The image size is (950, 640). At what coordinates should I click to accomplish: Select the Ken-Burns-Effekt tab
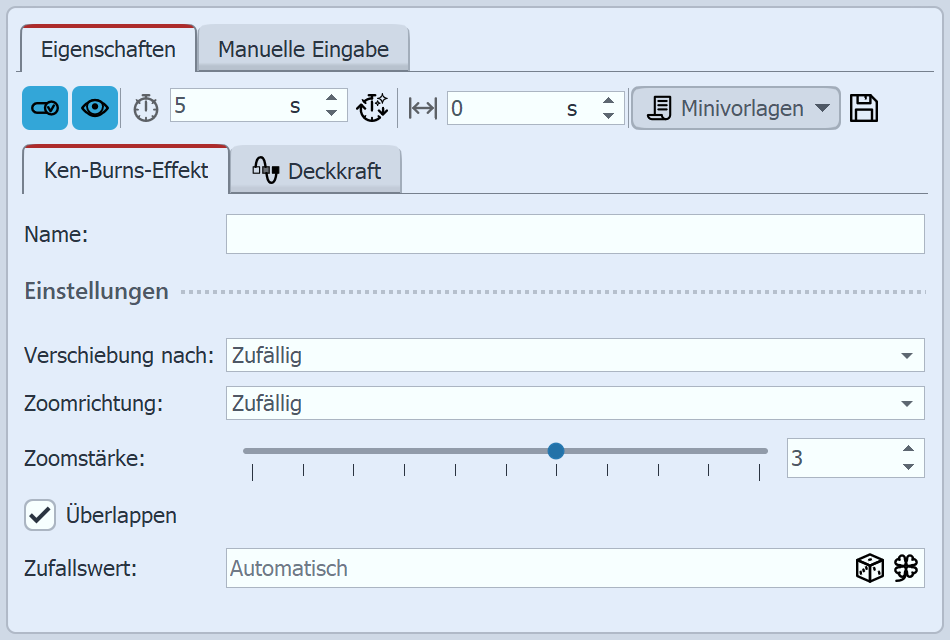pos(126,170)
